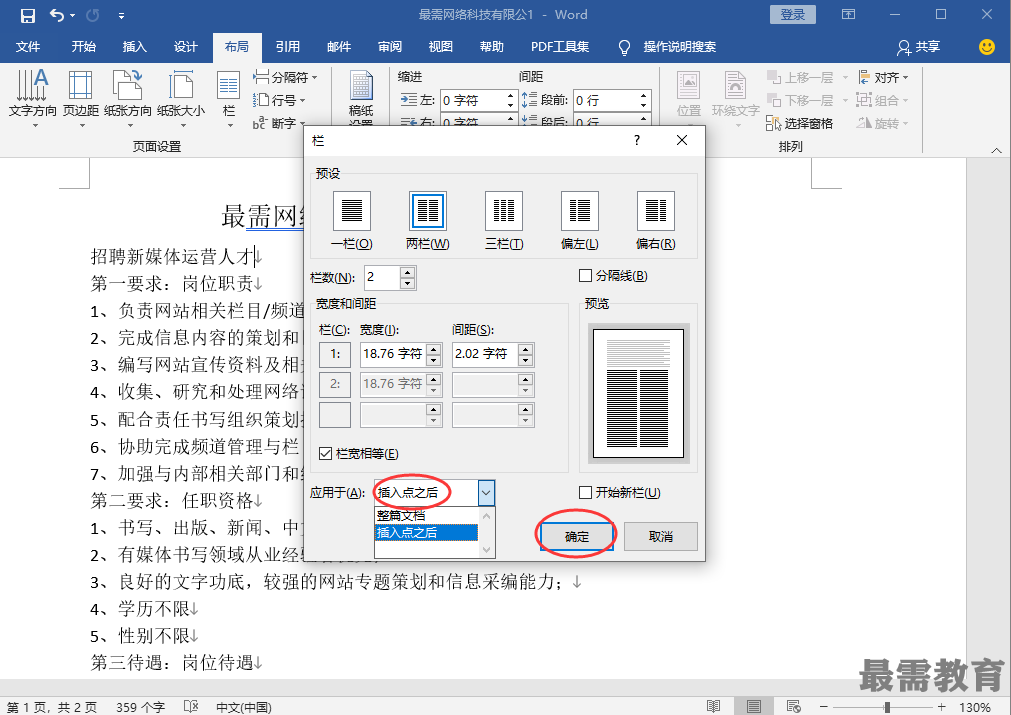Click the help question mark in dialog
Viewport: 1011px width, 715px height.
(636, 140)
